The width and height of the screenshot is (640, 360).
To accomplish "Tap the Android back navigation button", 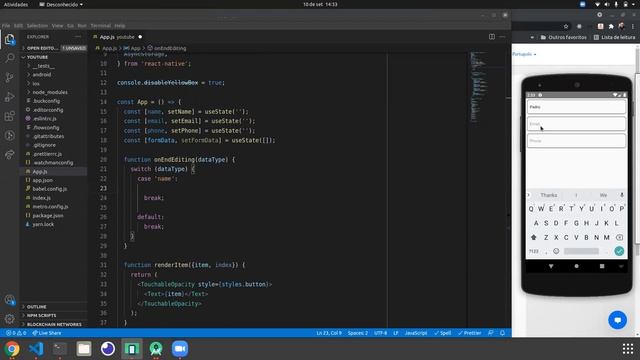I will (x=551, y=266).
